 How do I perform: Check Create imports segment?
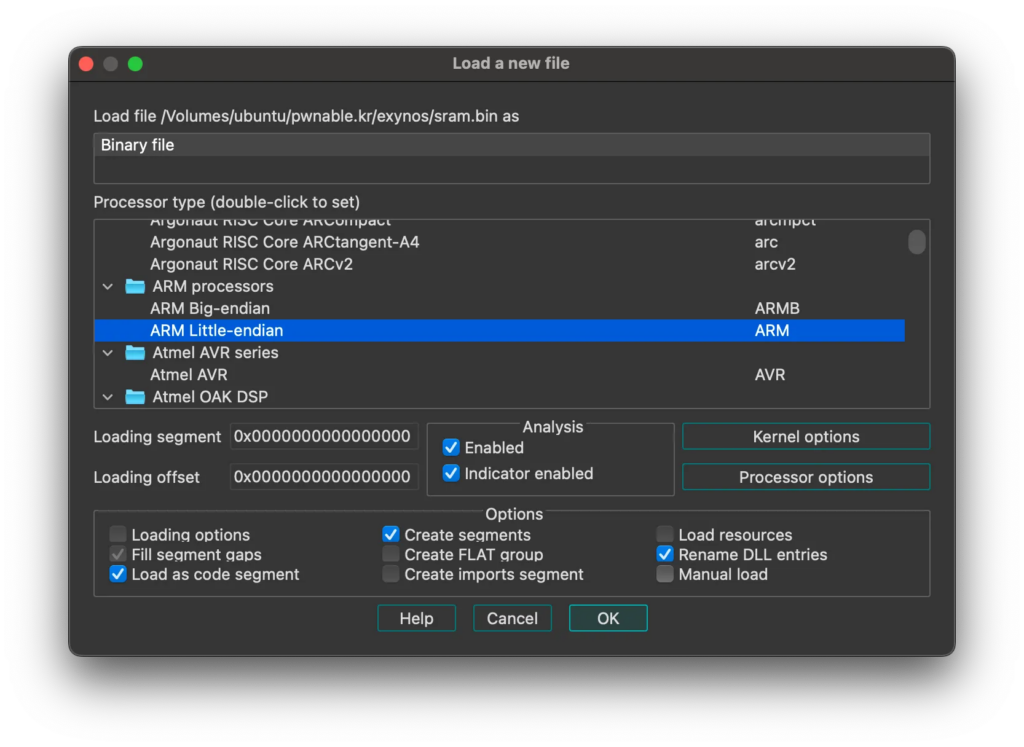pos(391,574)
